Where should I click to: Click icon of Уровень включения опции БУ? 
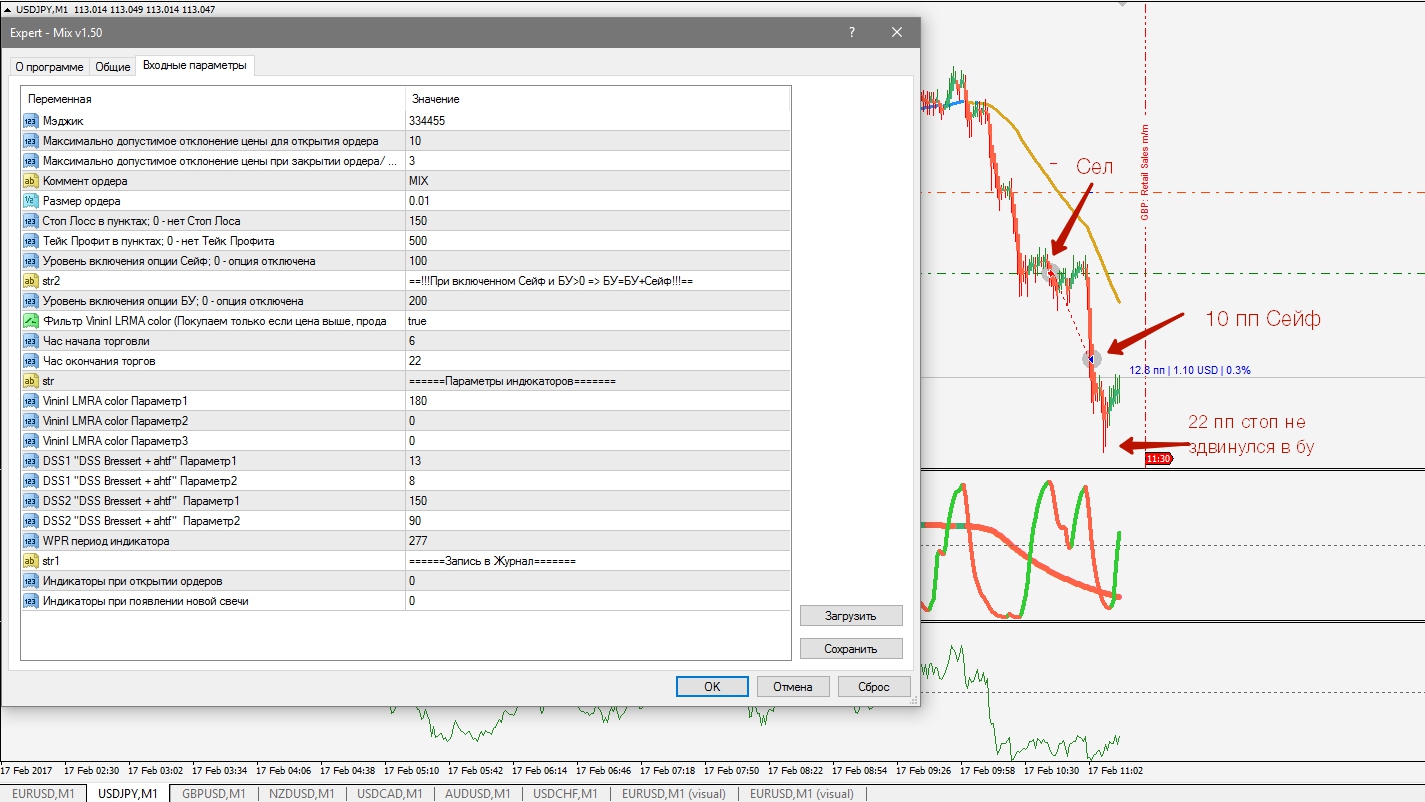pos(31,301)
